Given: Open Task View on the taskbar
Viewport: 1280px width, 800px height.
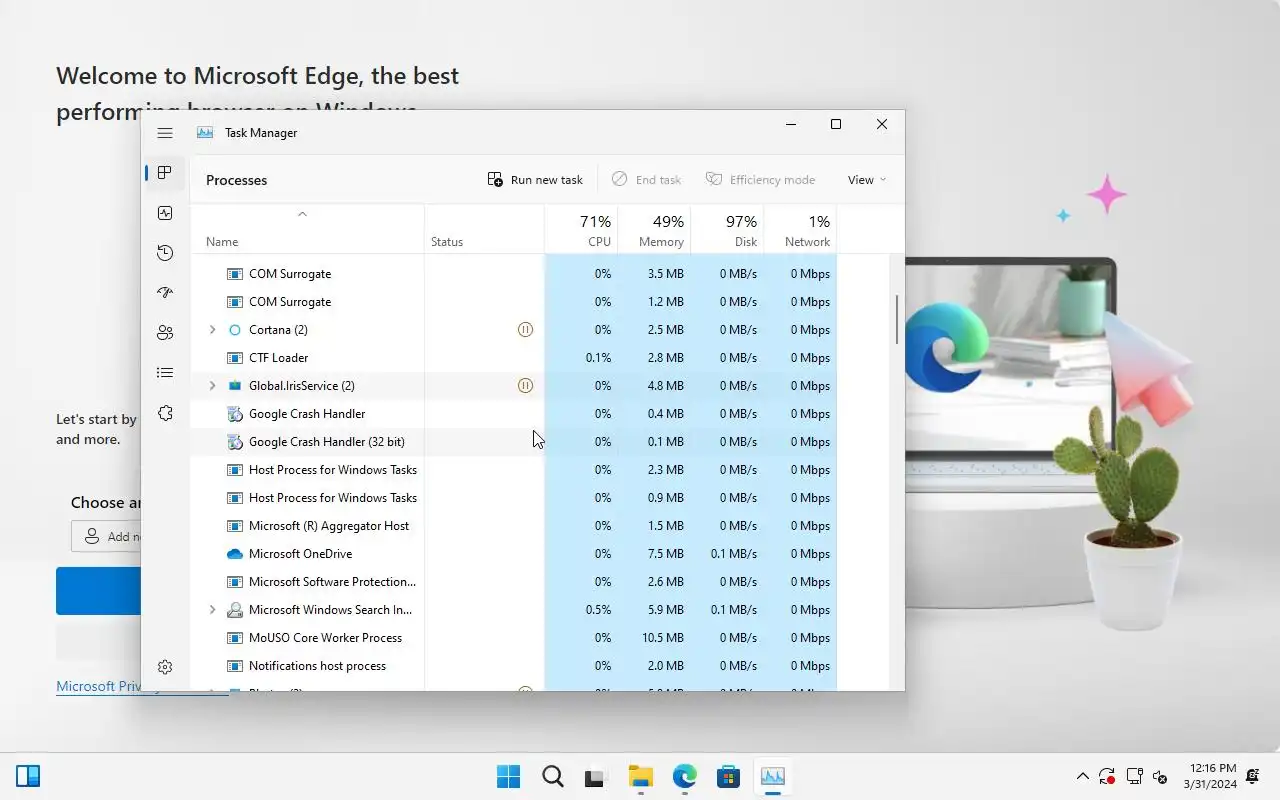Looking at the screenshot, I should point(596,776).
